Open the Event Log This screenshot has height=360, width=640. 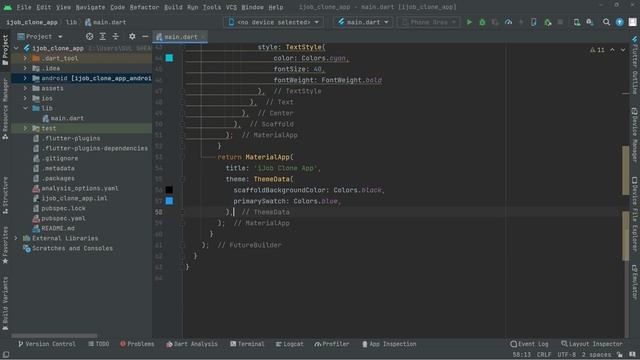coord(529,344)
